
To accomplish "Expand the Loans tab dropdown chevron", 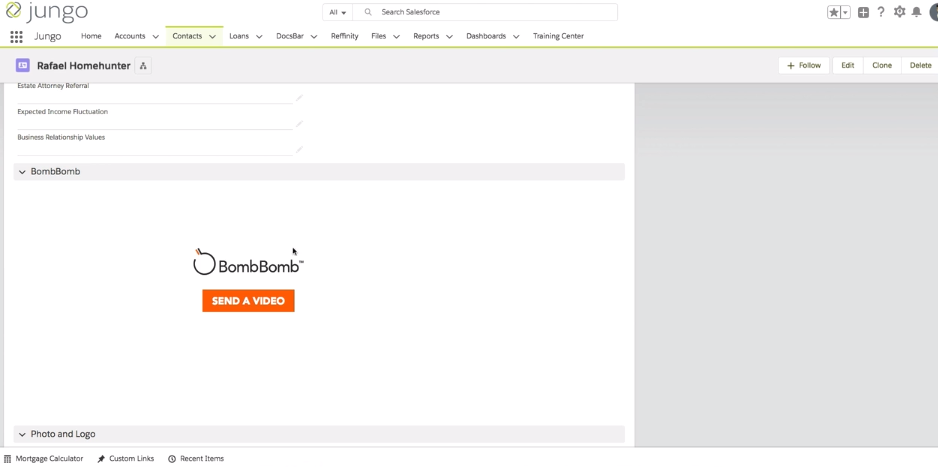I will 259,36.
